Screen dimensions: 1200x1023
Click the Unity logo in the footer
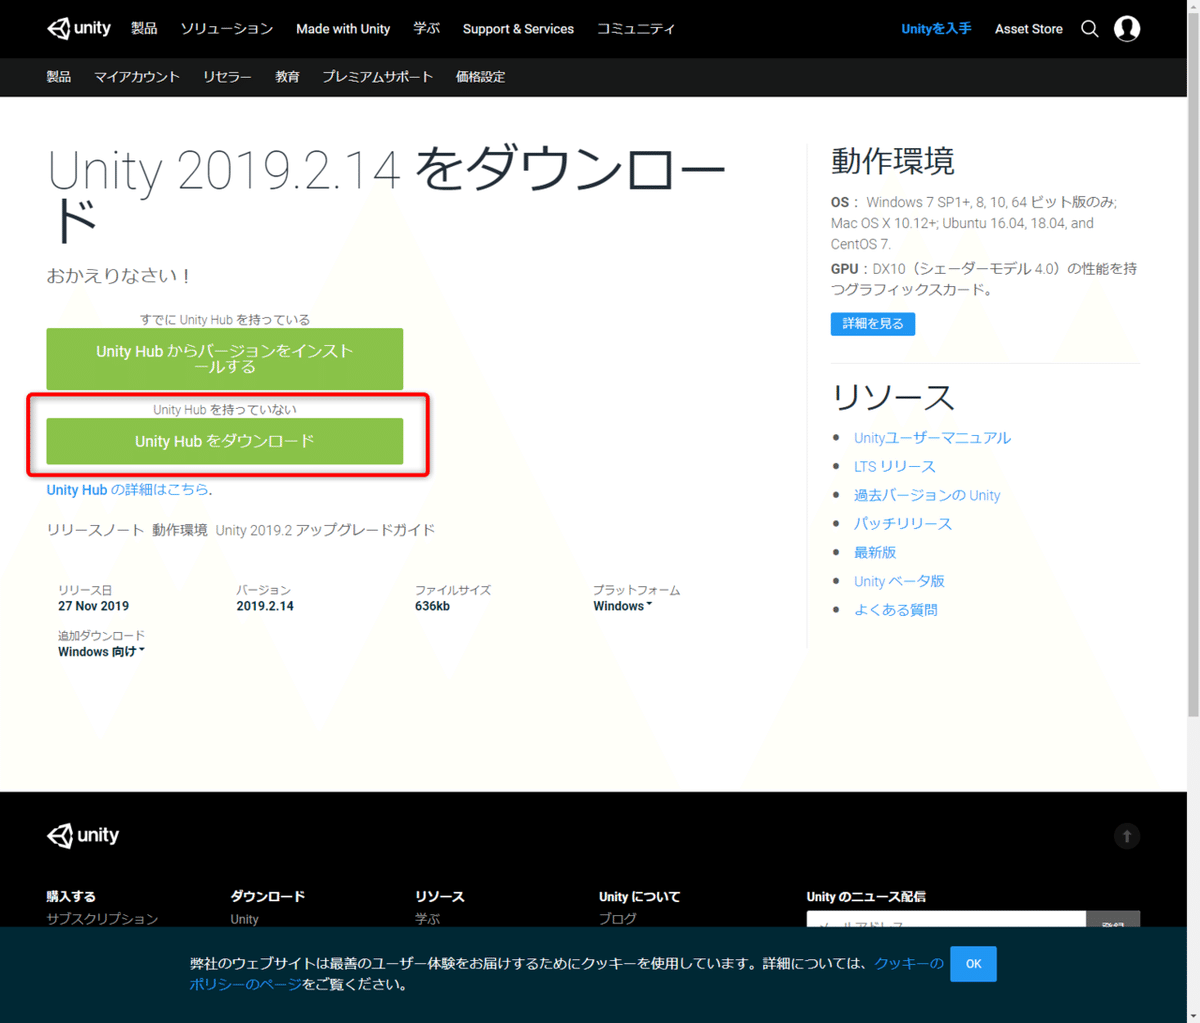pyautogui.click(x=83, y=835)
